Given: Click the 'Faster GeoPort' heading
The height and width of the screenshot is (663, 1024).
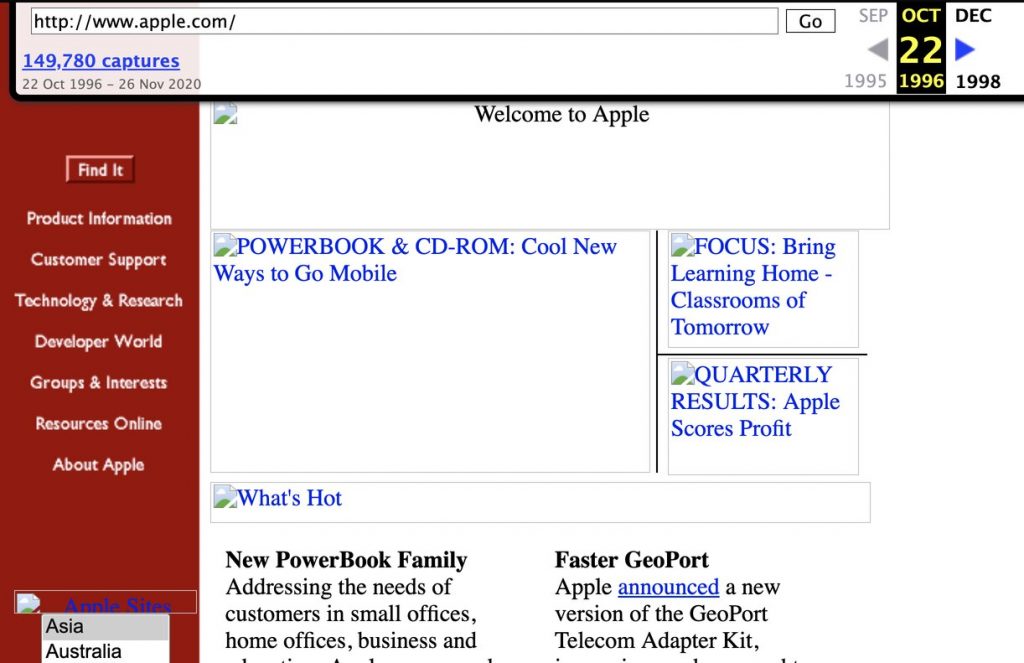Looking at the screenshot, I should click(x=632, y=560).
